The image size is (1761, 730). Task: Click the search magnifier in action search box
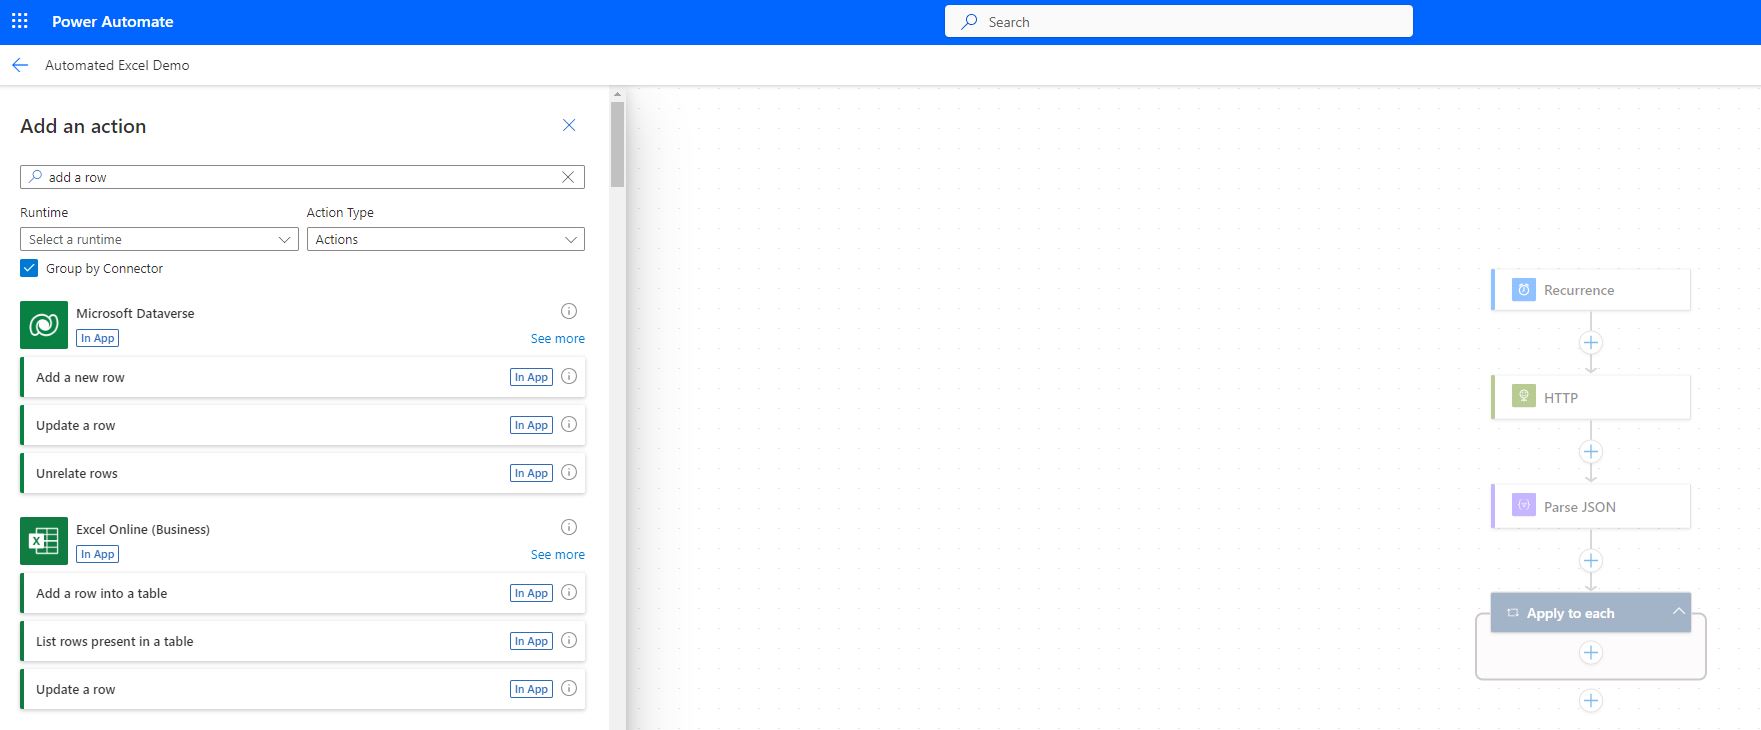click(36, 176)
